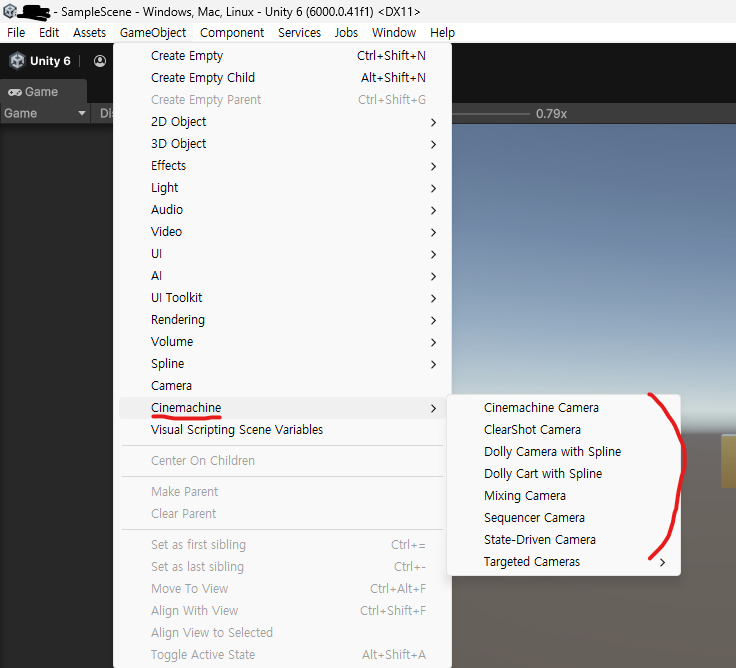736x668 pixels.
Task: Expand the Video submenu
Action: (285, 232)
